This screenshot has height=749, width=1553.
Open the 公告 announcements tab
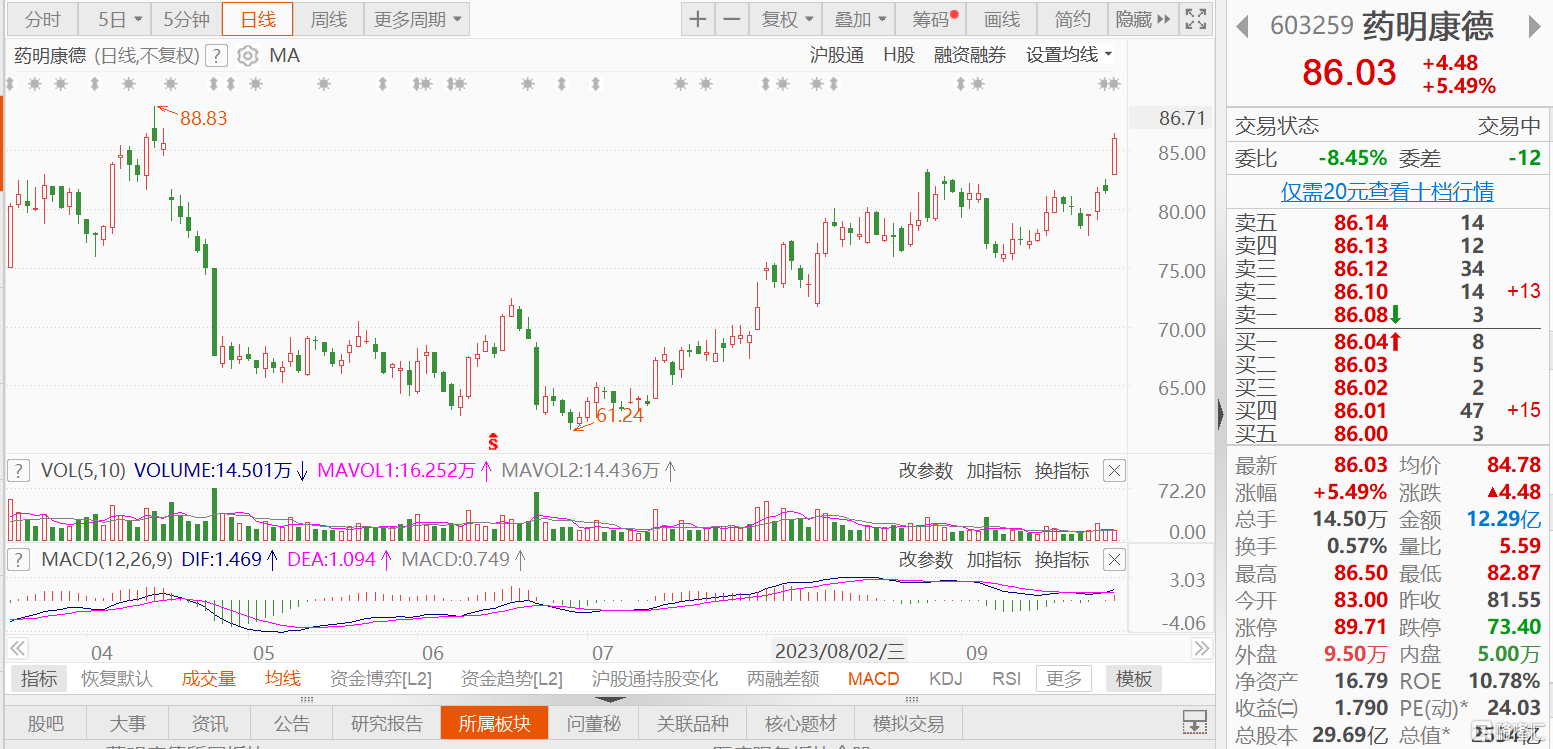tap(292, 723)
